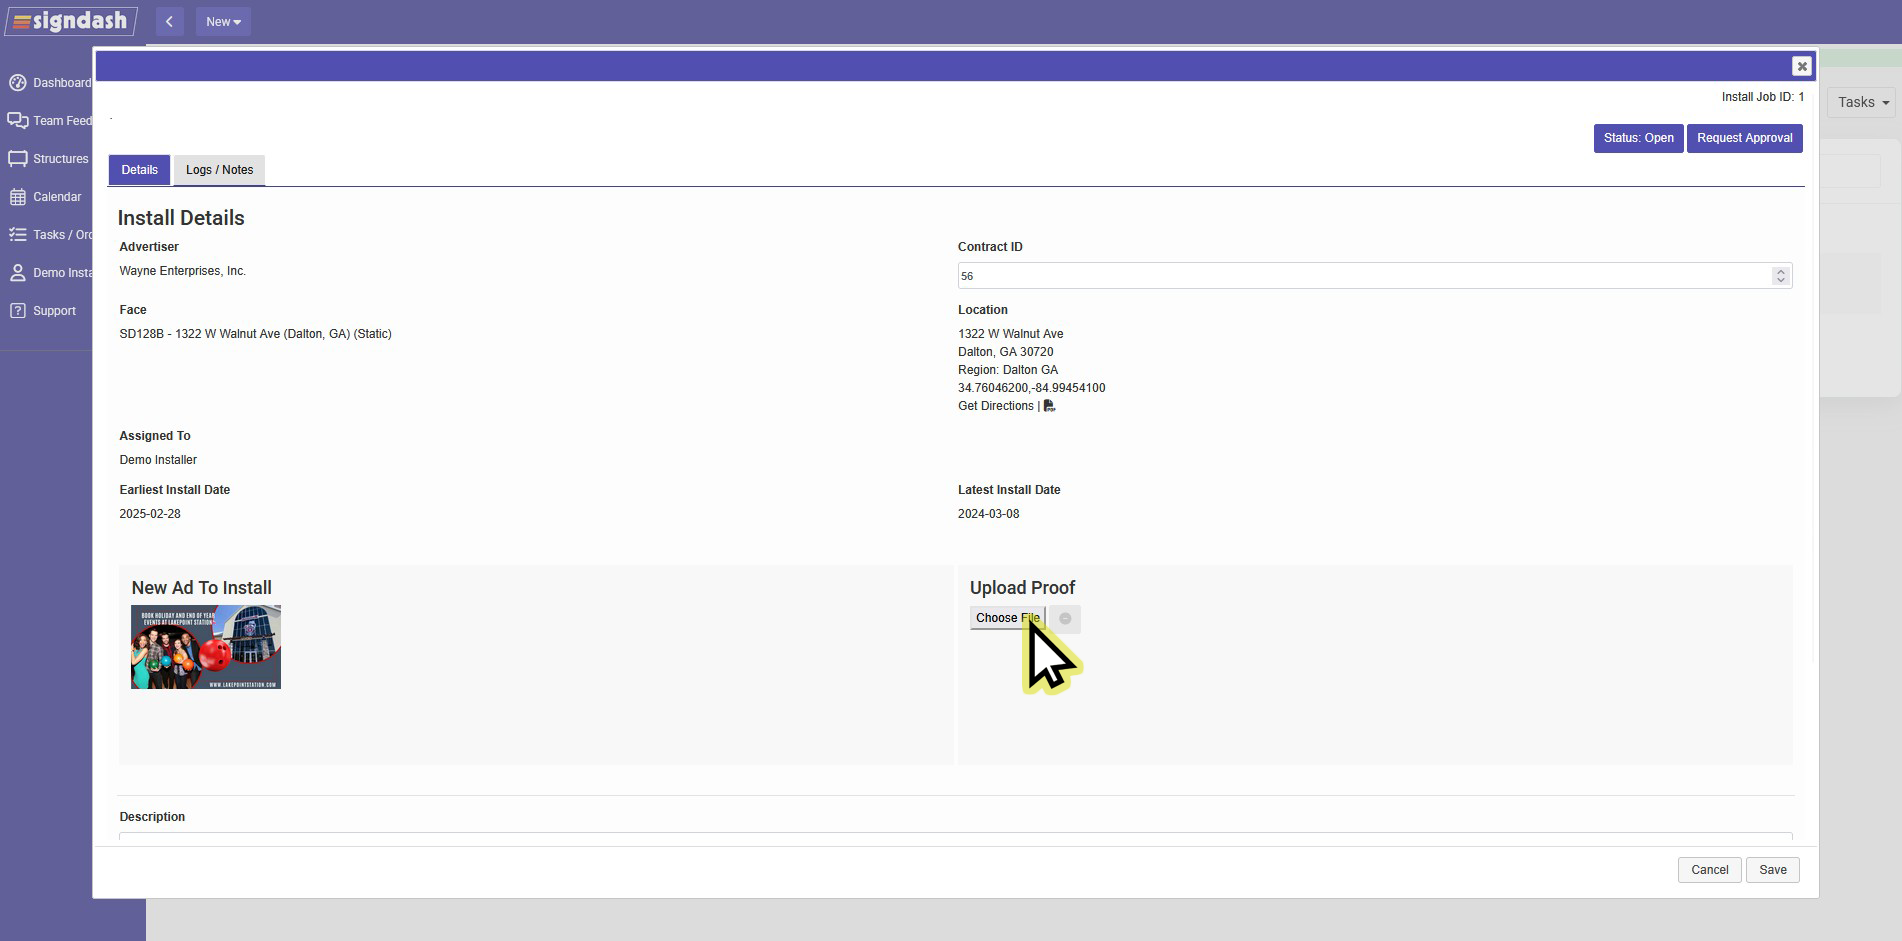Click the New Ad To Install thumbnail
This screenshot has width=1902, height=941.
[x=206, y=647]
